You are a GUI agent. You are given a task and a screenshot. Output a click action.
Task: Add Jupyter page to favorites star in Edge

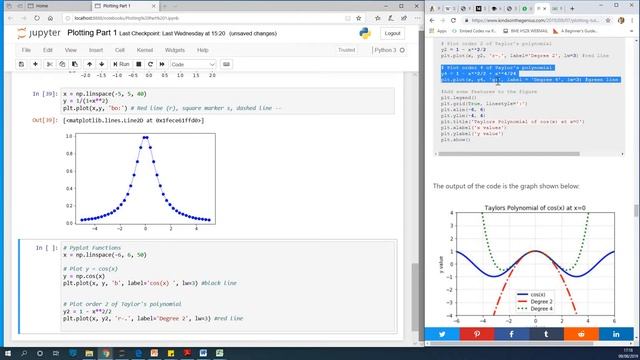359,18
